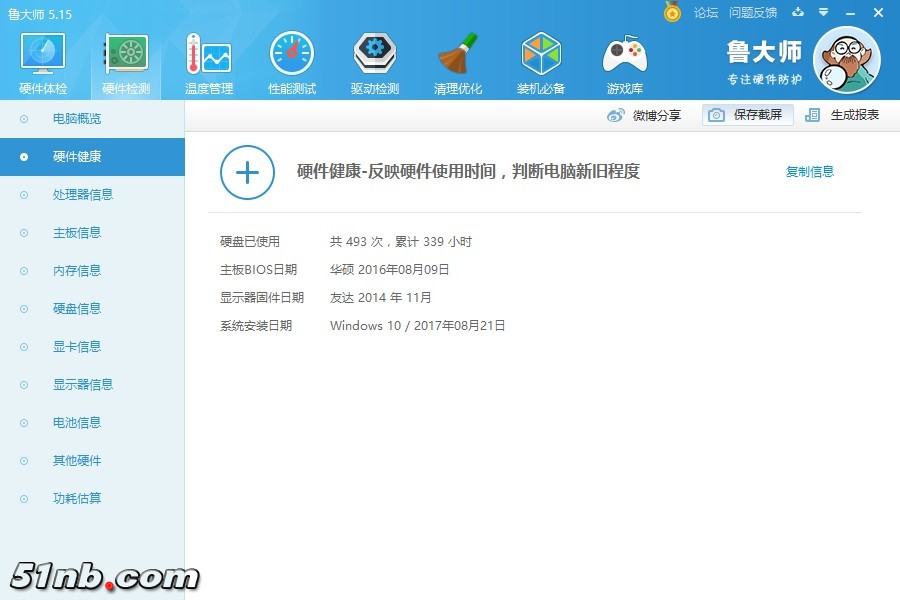Click the 鲁大师 cartoon avatar
This screenshot has width=900, height=600.
pos(846,60)
